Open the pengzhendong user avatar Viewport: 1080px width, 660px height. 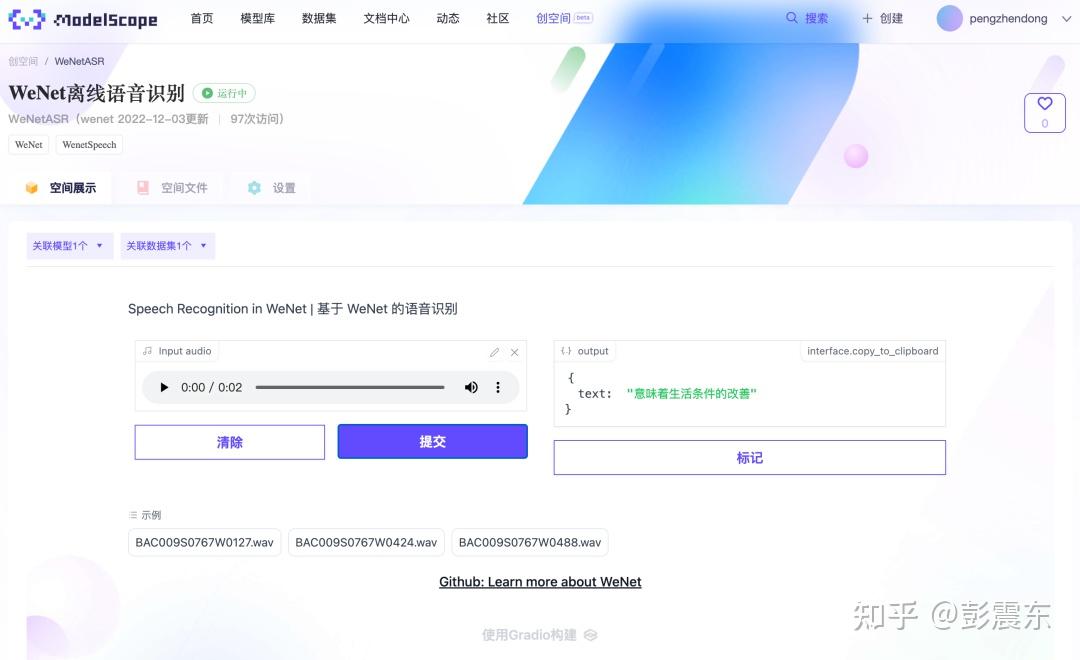(x=949, y=19)
